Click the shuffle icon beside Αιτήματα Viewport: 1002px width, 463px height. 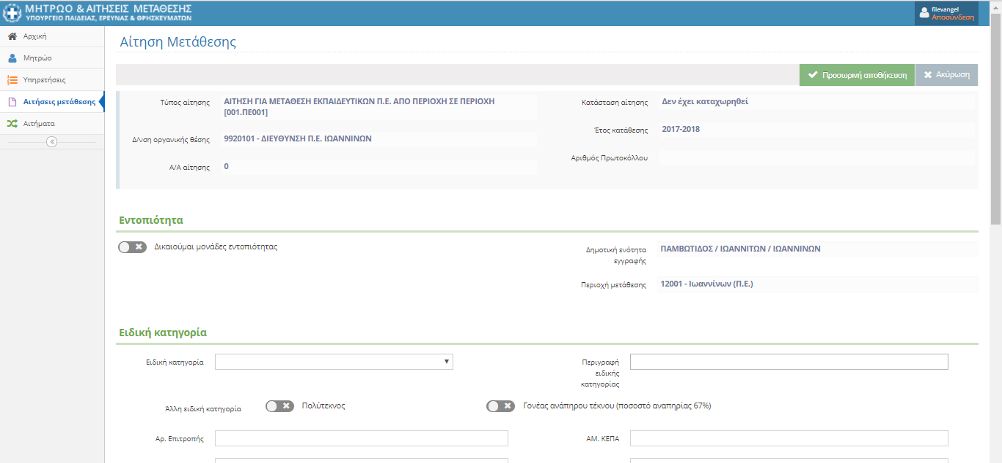coord(12,124)
